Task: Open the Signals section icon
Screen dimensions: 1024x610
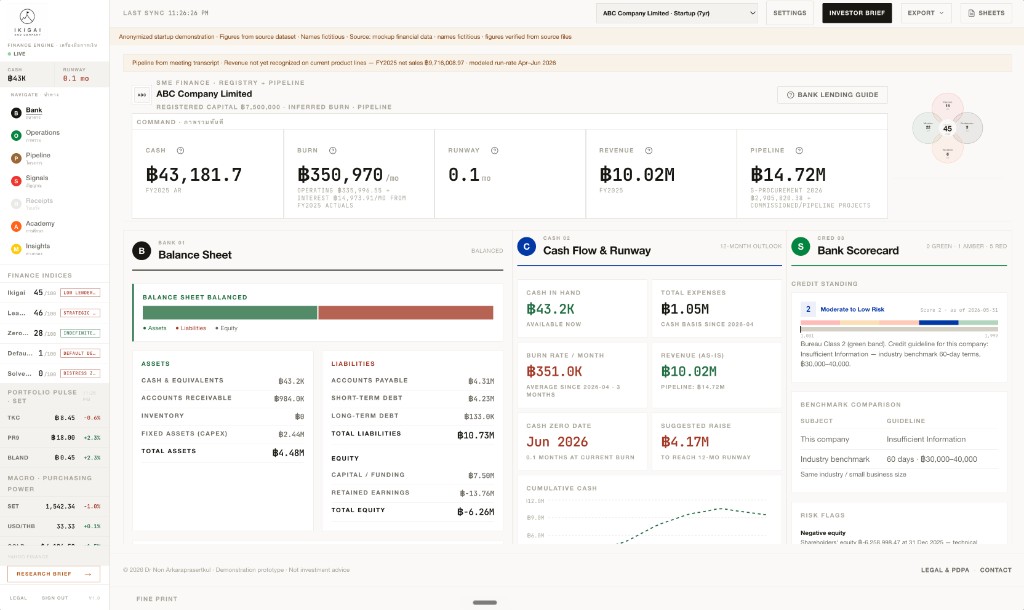Action: [x=16, y=181]
